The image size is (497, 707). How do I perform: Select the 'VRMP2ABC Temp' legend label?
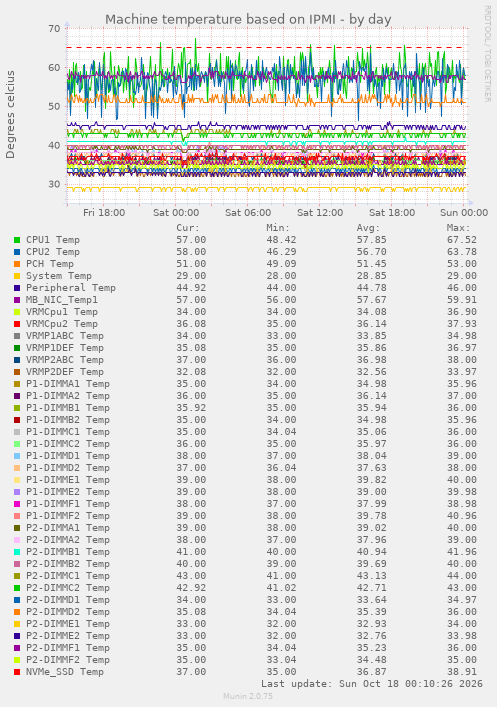coord(64,360)
